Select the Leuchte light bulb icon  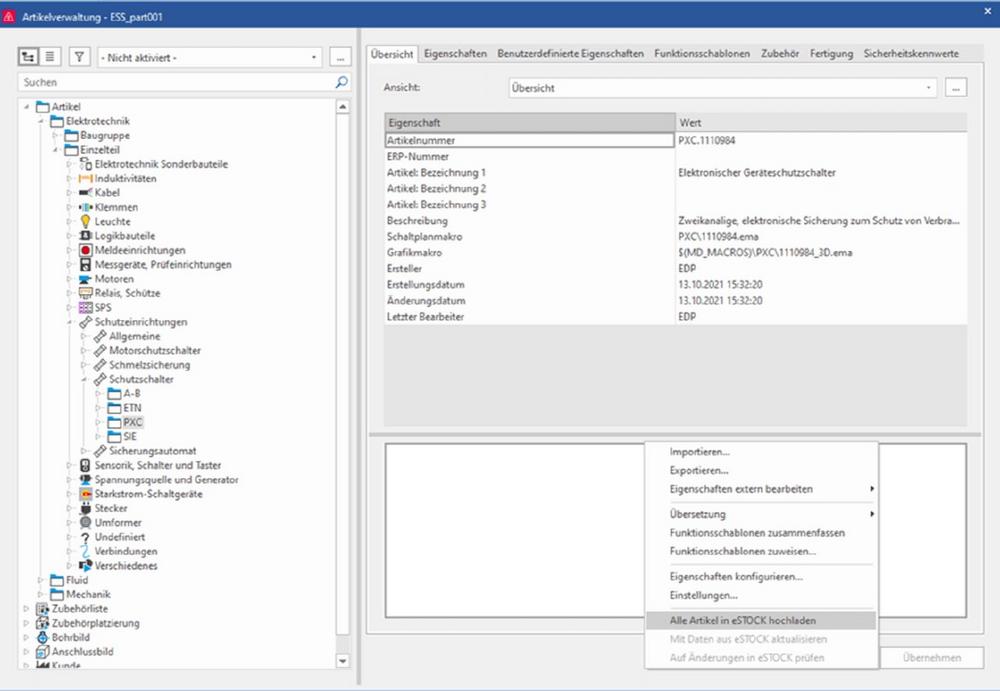(x=85, y=221)
